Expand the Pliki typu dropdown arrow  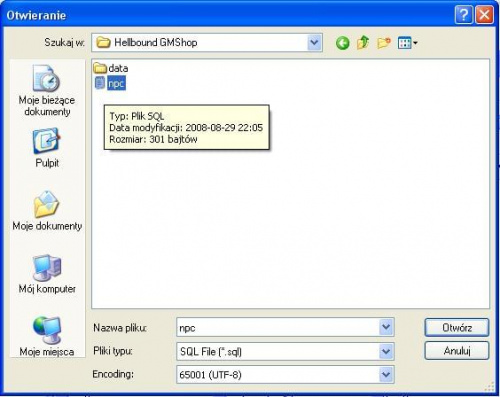[x=386, y=351]
